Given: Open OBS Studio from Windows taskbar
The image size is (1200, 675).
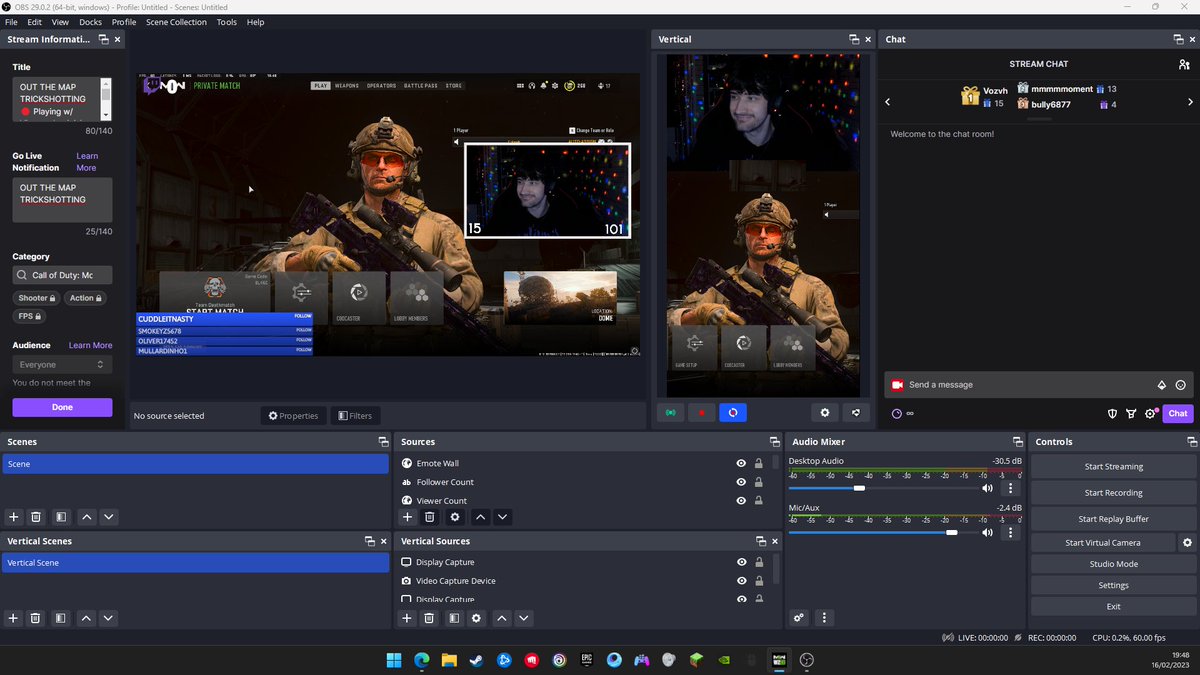Looking at the screenshot, I should pyautogui.click(x=807, y=660).
